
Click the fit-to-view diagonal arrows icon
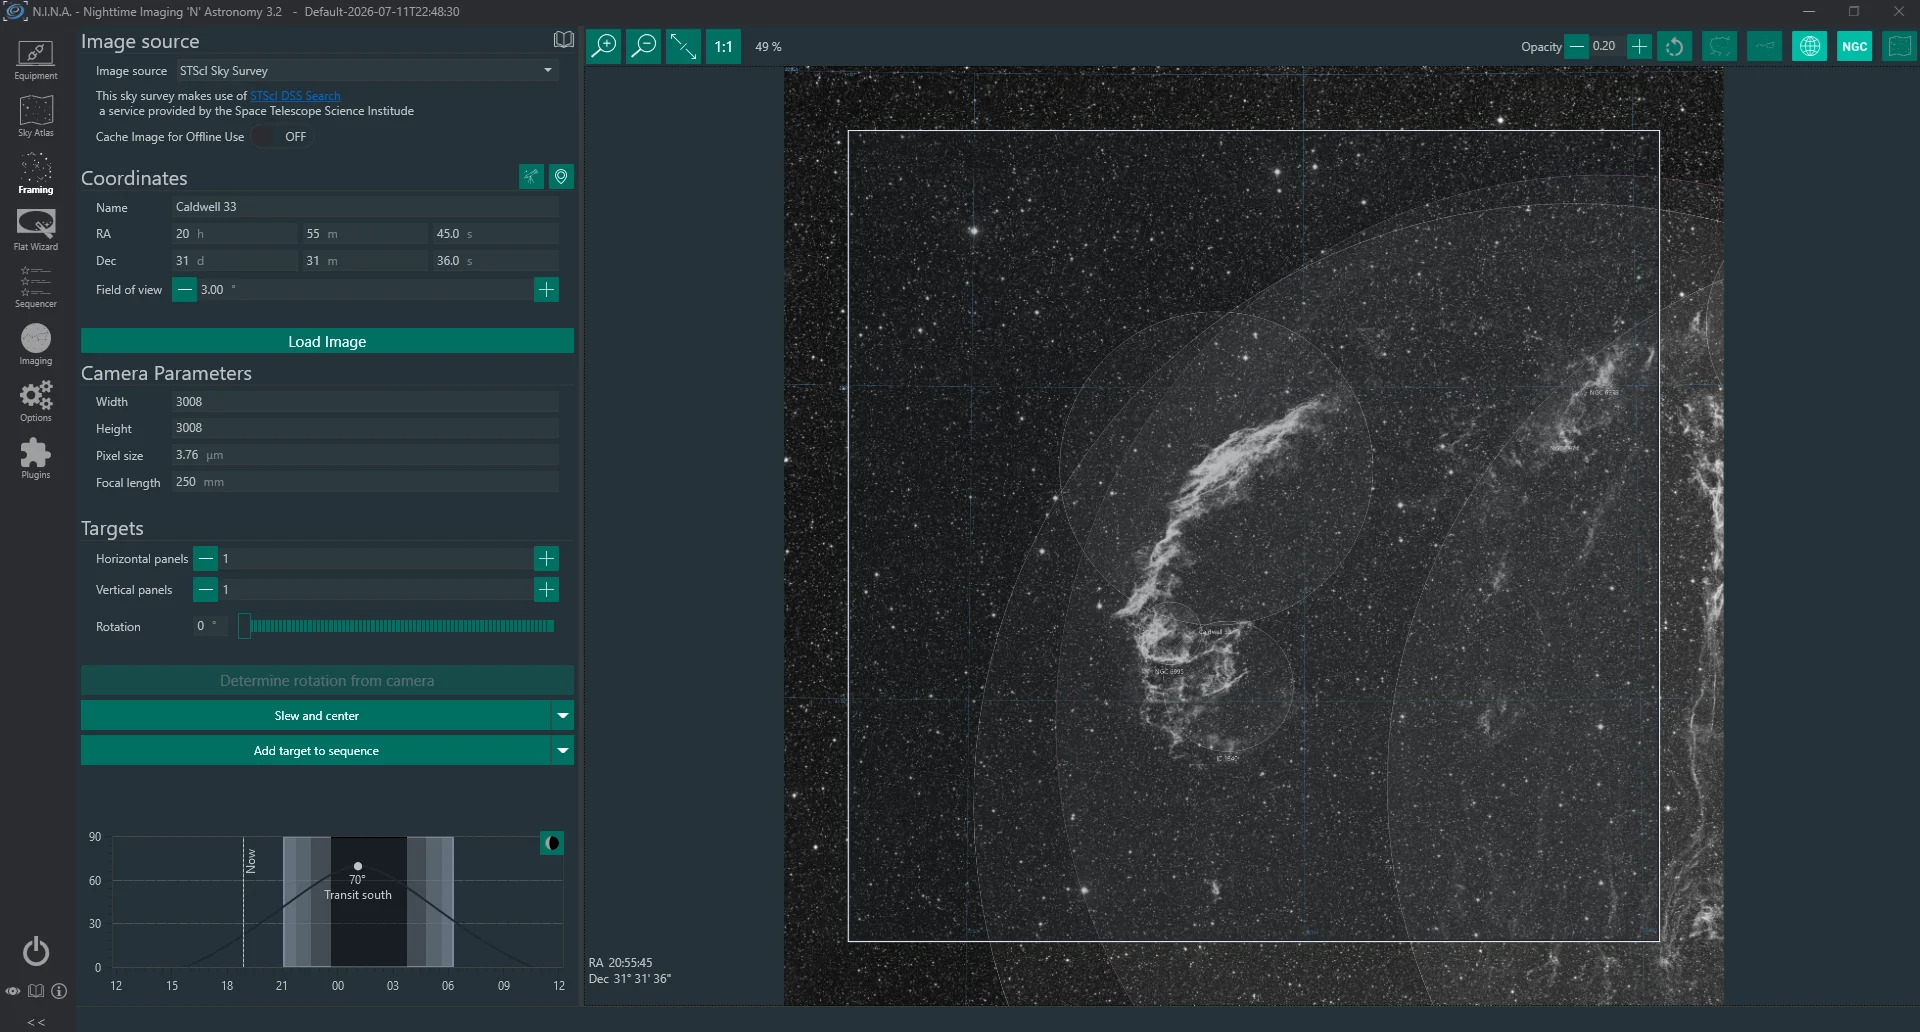684,46
